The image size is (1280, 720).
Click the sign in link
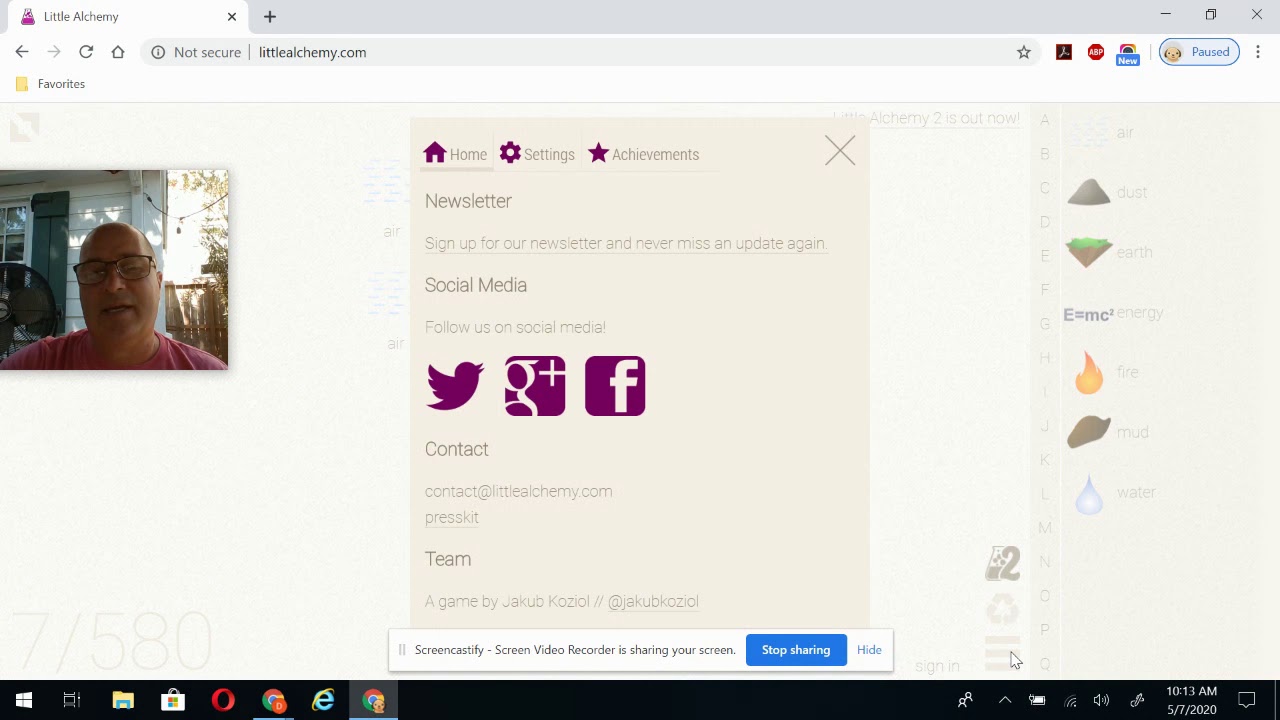[x=937, y=666]
